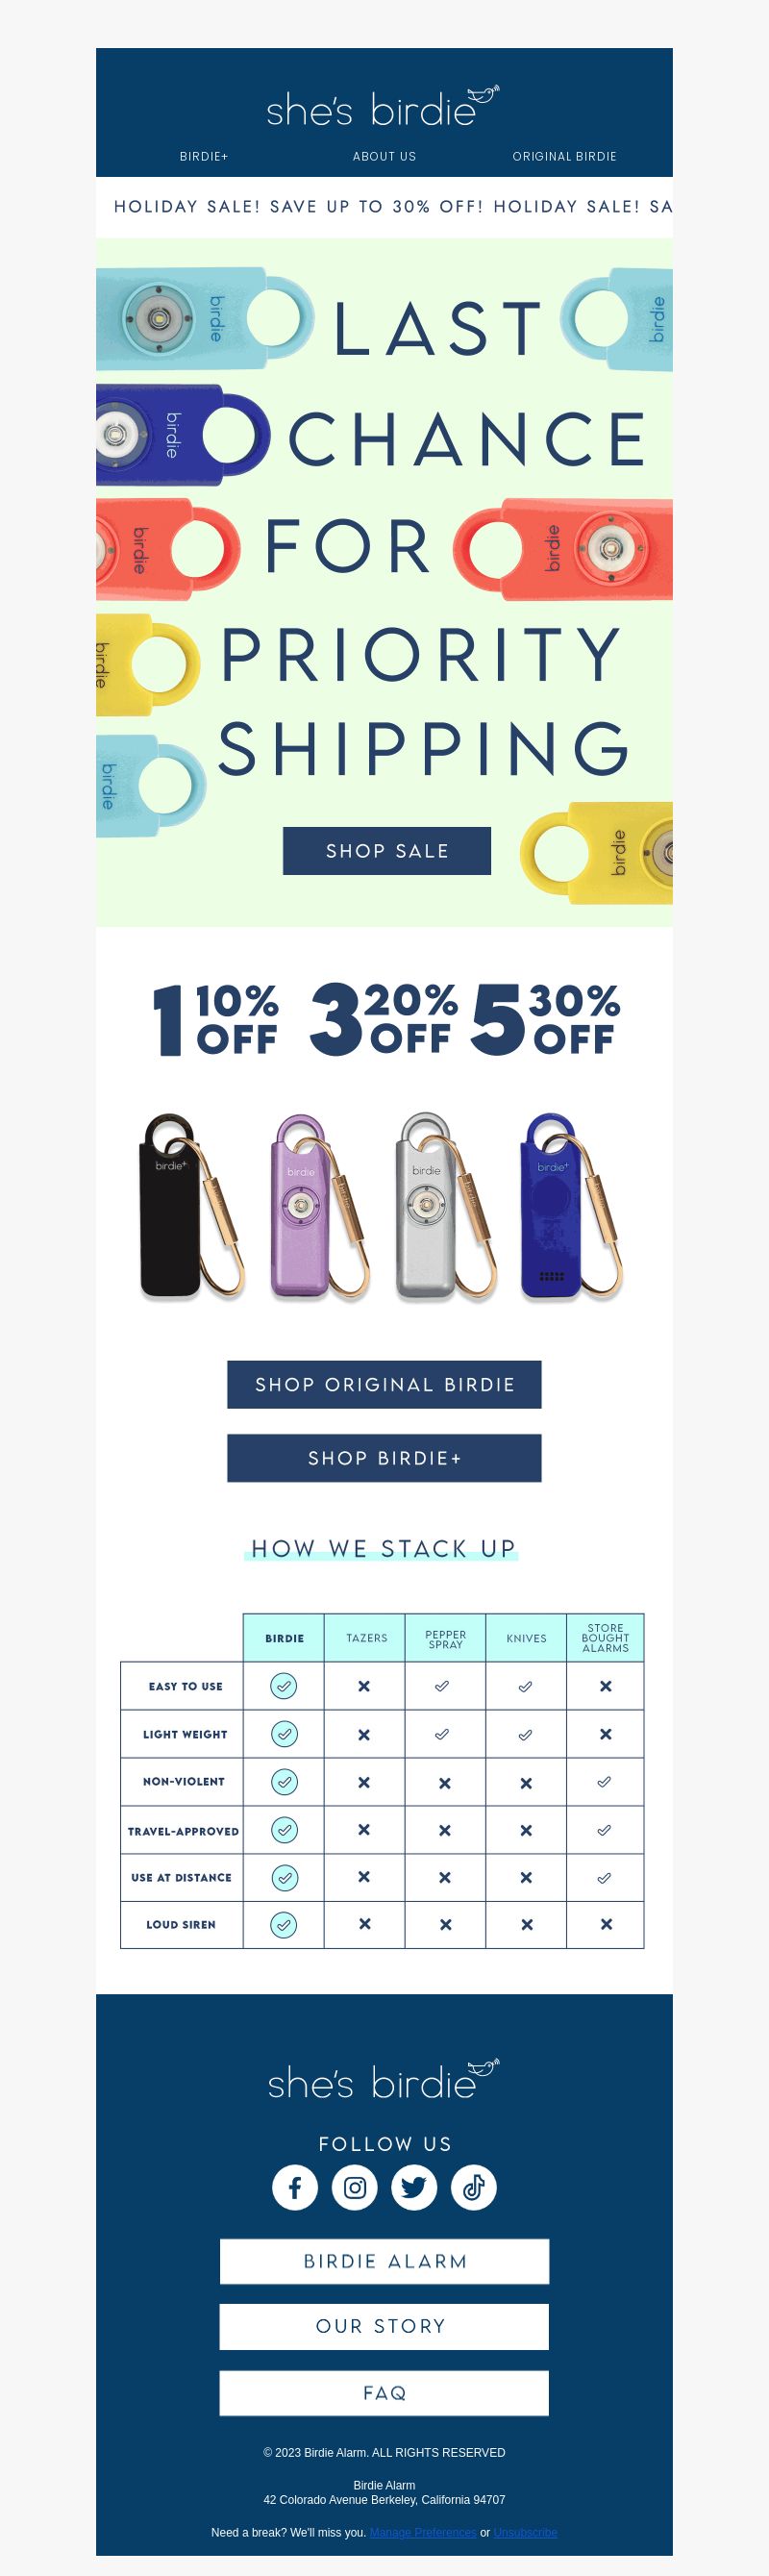Visit the Twitter bird icon
Image resolution: width=769 pixels, height=2576 pixels.
(414, 2187)
